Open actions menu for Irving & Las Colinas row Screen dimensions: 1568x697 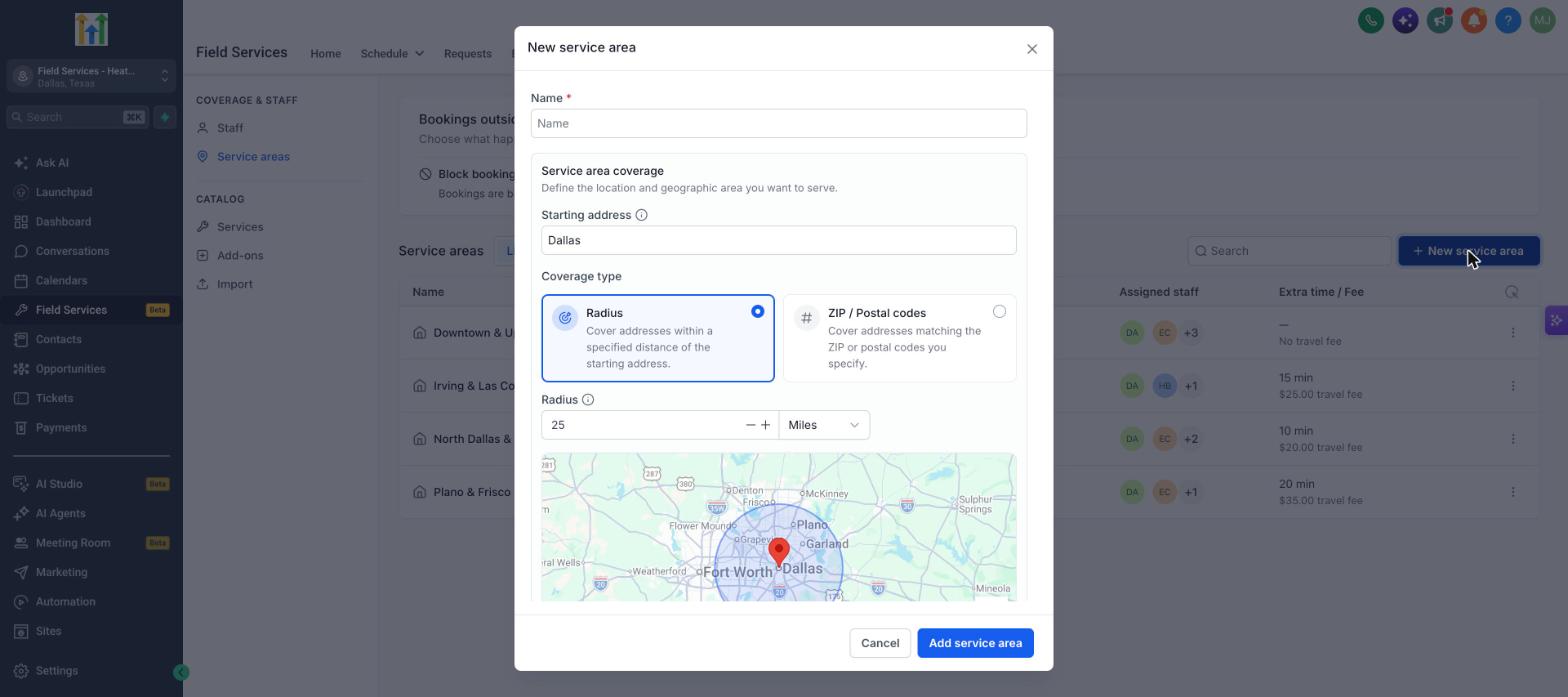[x=1512, y=386]
